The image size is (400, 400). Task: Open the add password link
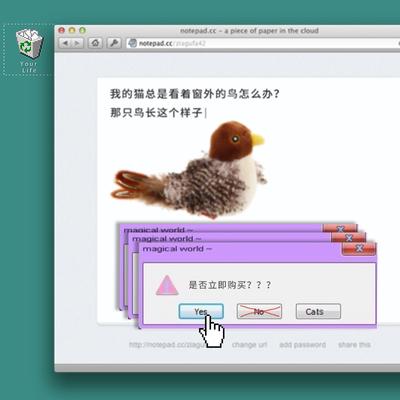(x=303, y=345)
